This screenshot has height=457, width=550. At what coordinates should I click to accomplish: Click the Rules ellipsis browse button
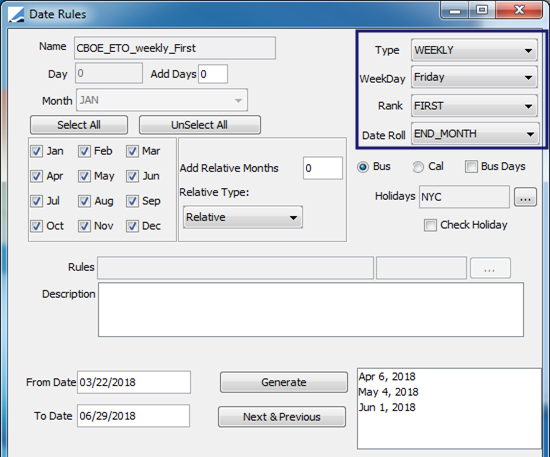click(x=490, y=268)
